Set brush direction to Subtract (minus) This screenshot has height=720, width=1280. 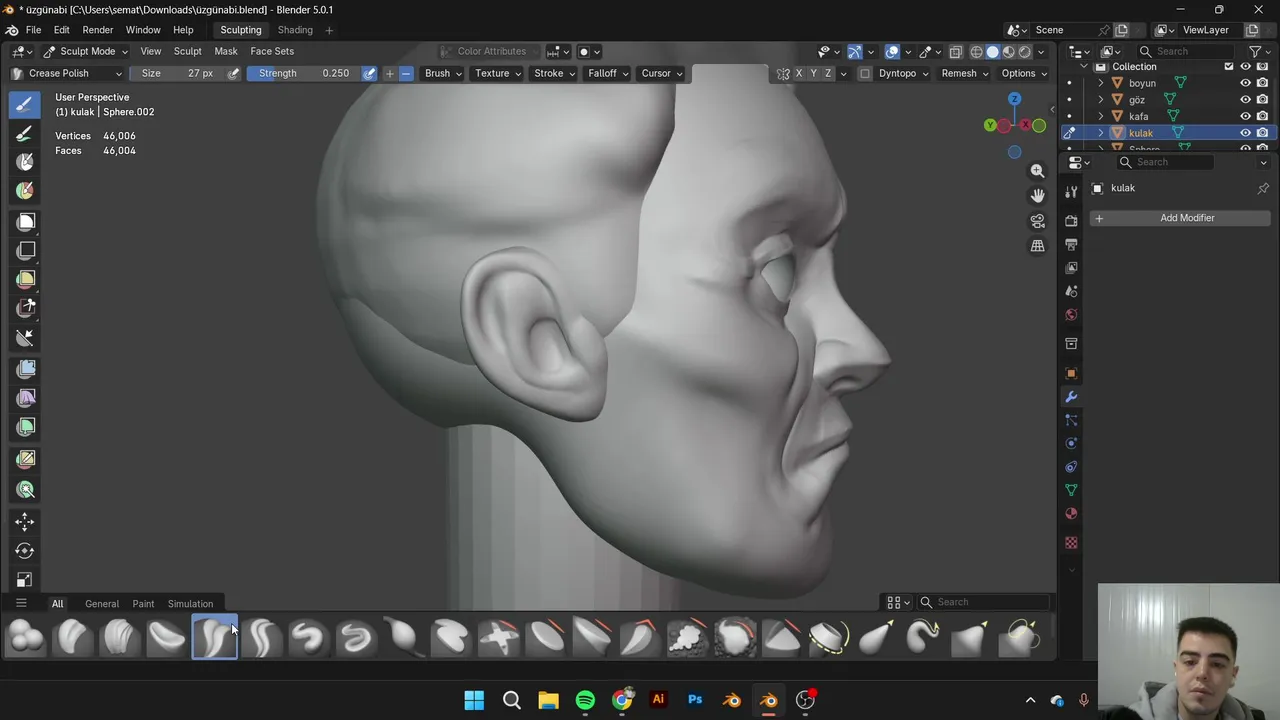(406, 73)
